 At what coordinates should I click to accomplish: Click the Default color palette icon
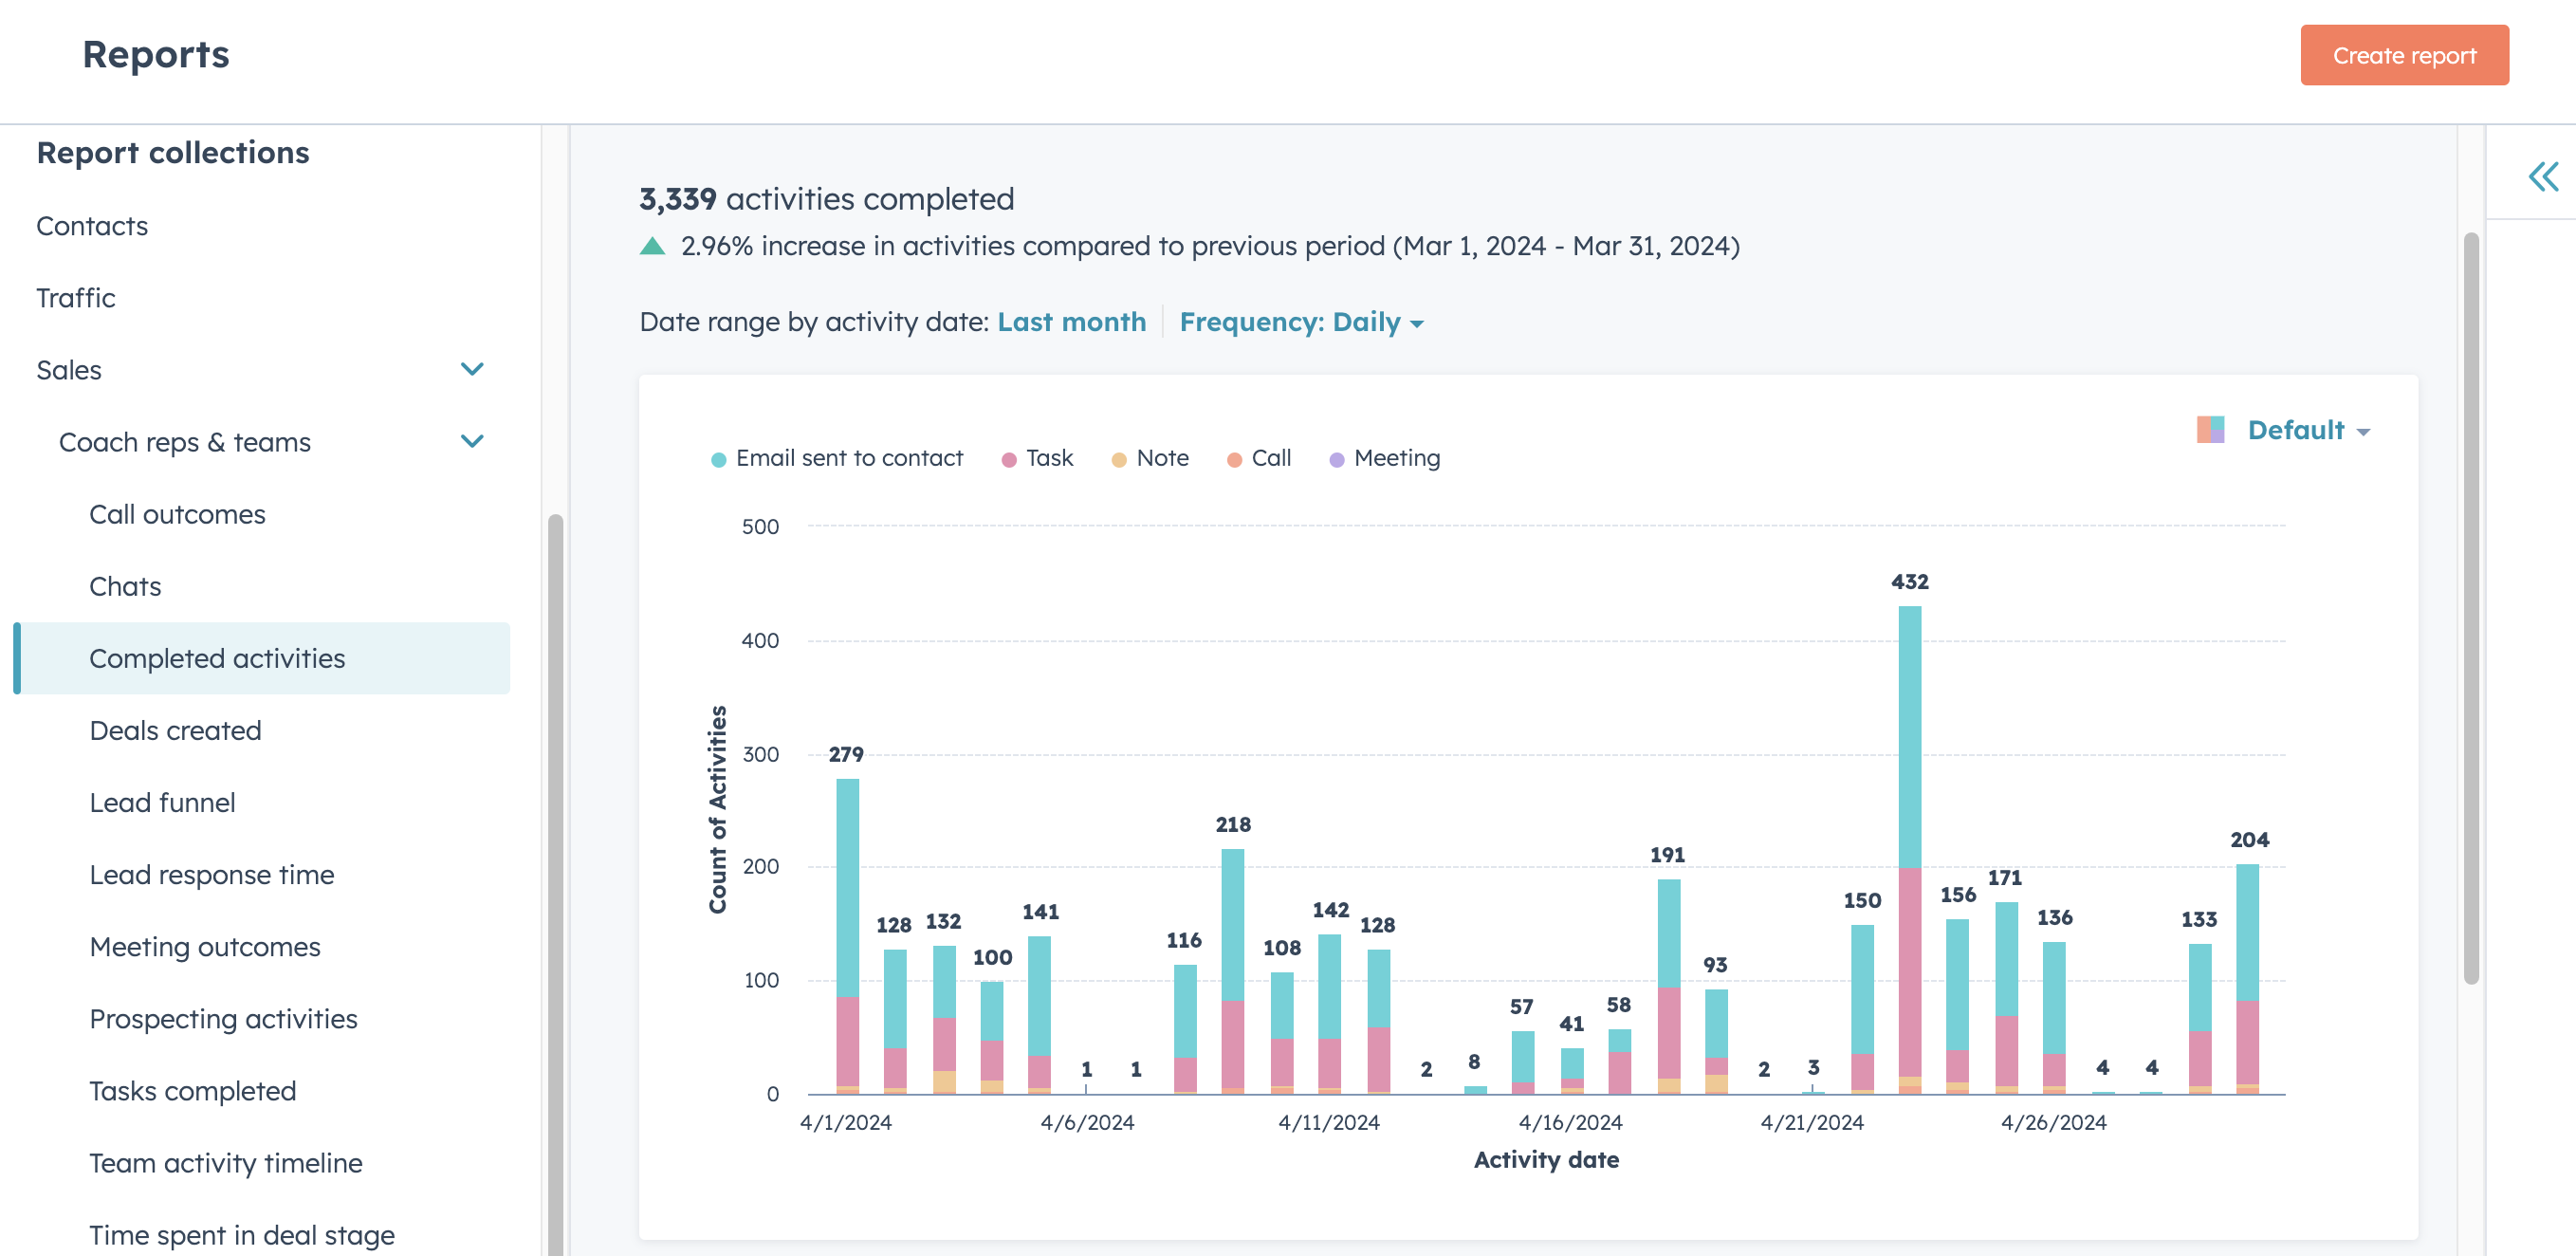click(x=2210, y=430)
